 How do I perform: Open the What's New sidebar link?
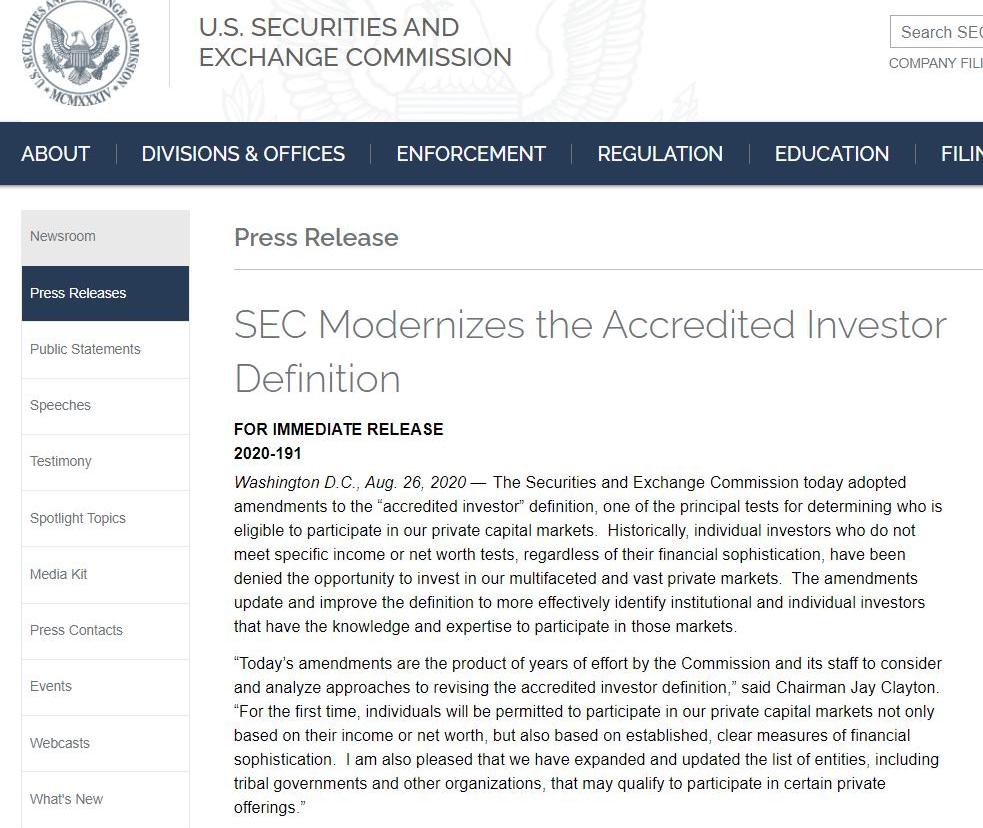[66, 799]
